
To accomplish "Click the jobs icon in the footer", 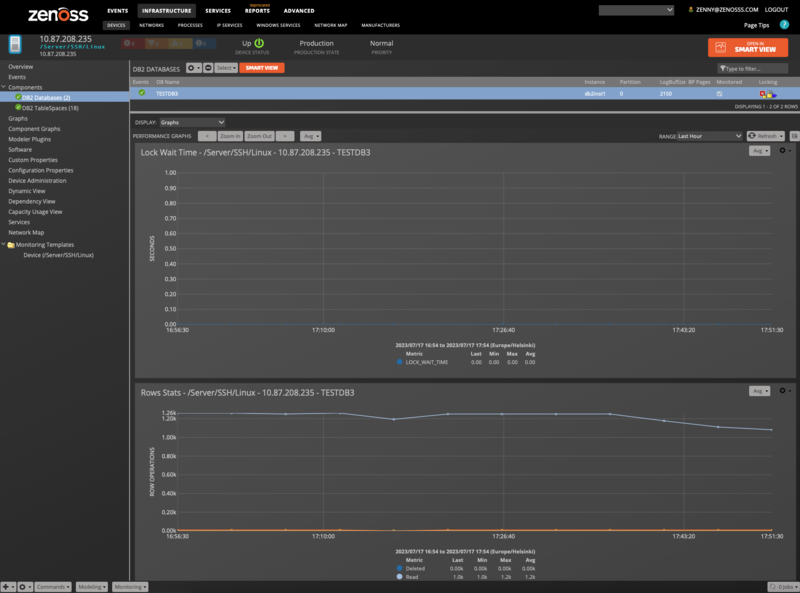I will coord(772,587).
